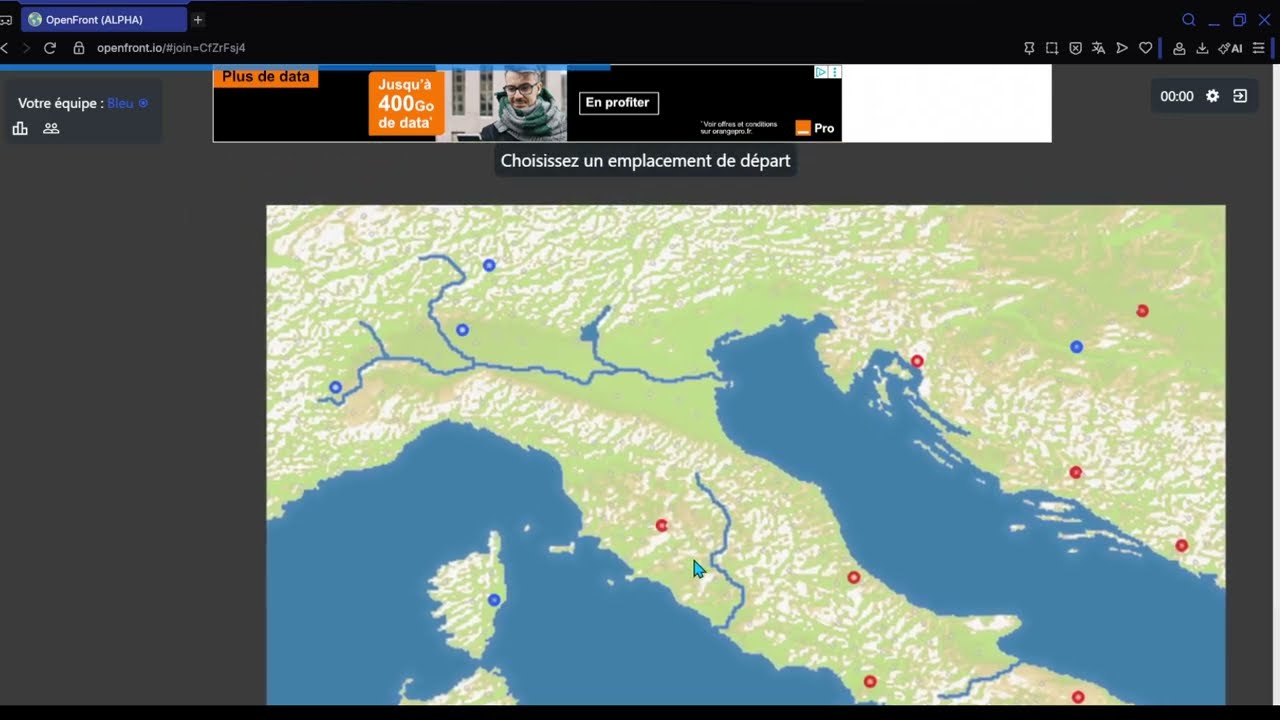Viewport: 1280px width, 720px height.
Task: Click the westernmost blue spawn marker on the river
Action: (336, 387)
